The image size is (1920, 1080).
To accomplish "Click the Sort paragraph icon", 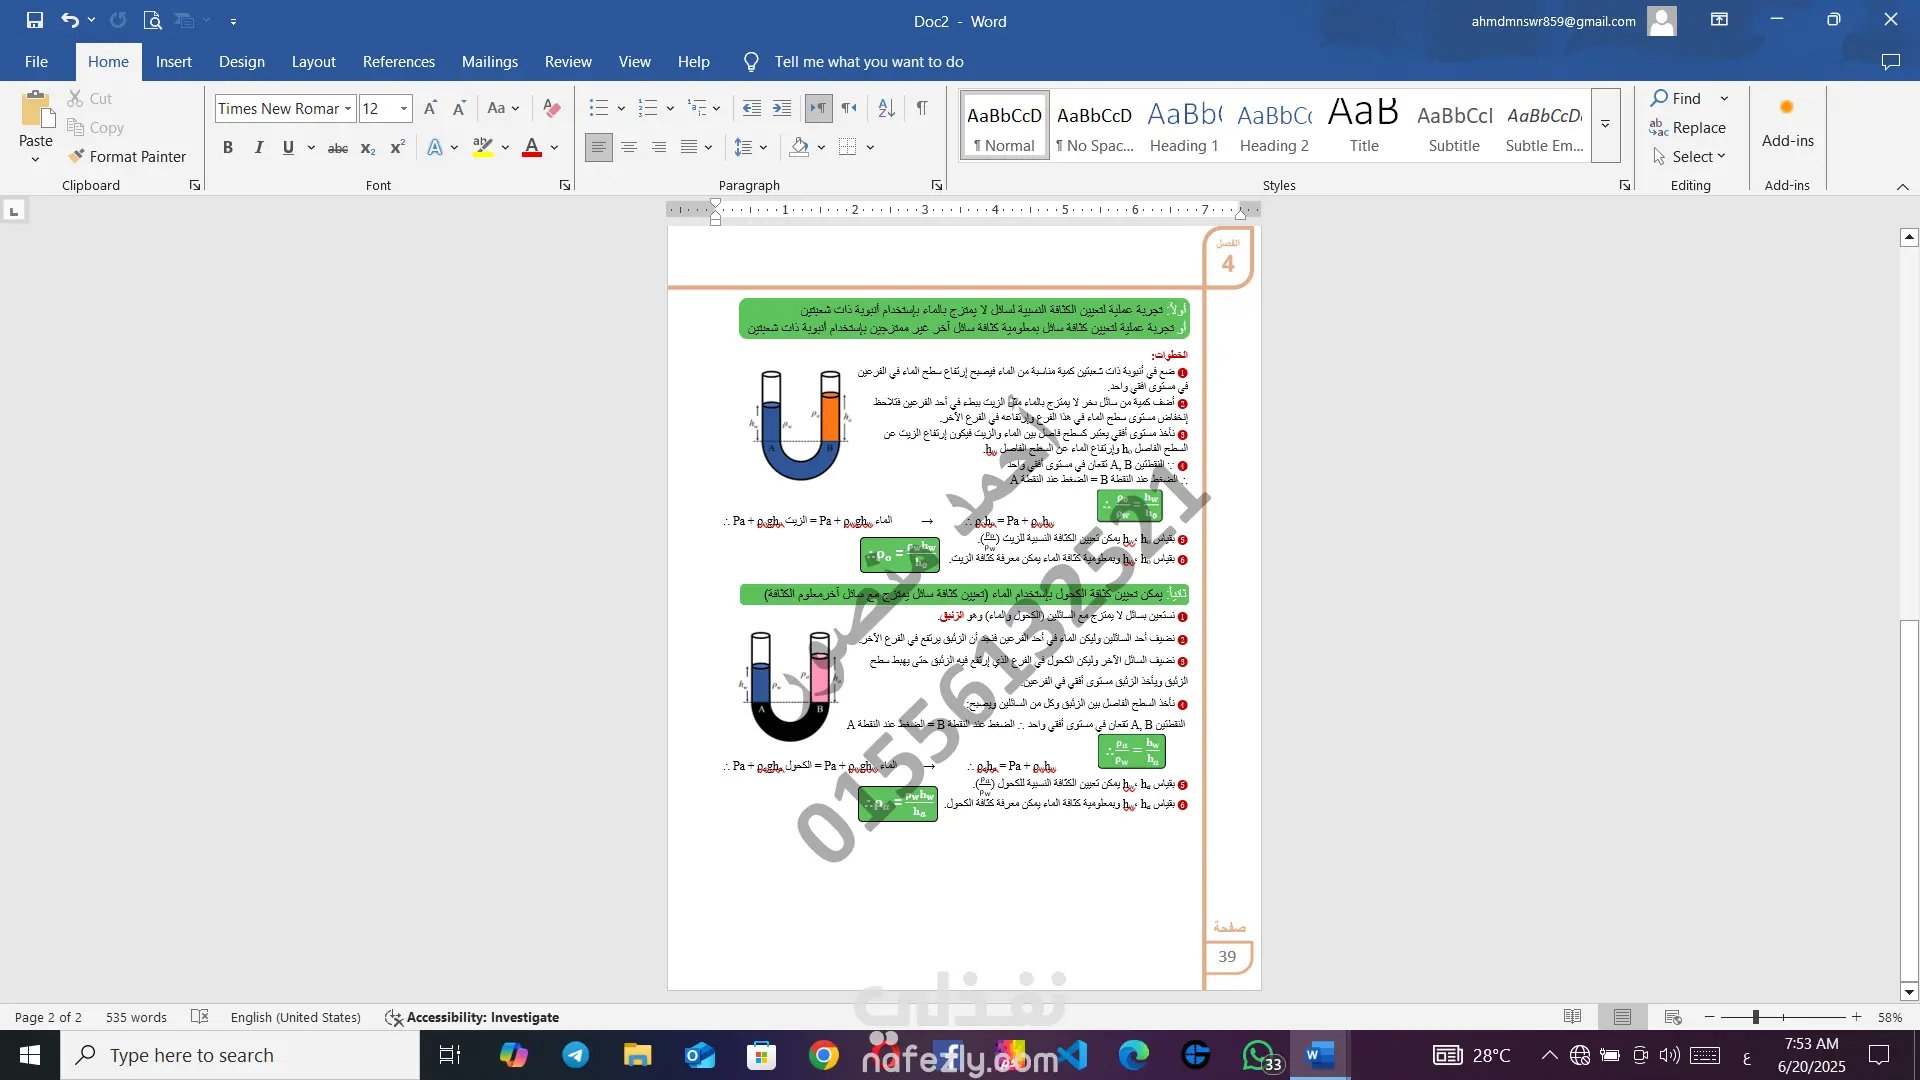I will tap(886, 108).
